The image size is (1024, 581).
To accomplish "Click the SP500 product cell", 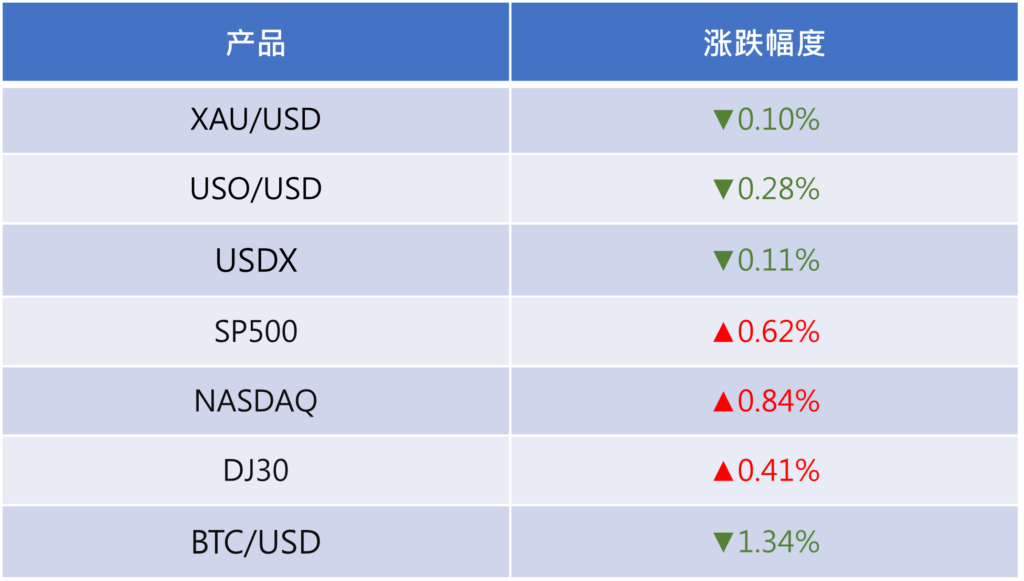I will point(256,332).
